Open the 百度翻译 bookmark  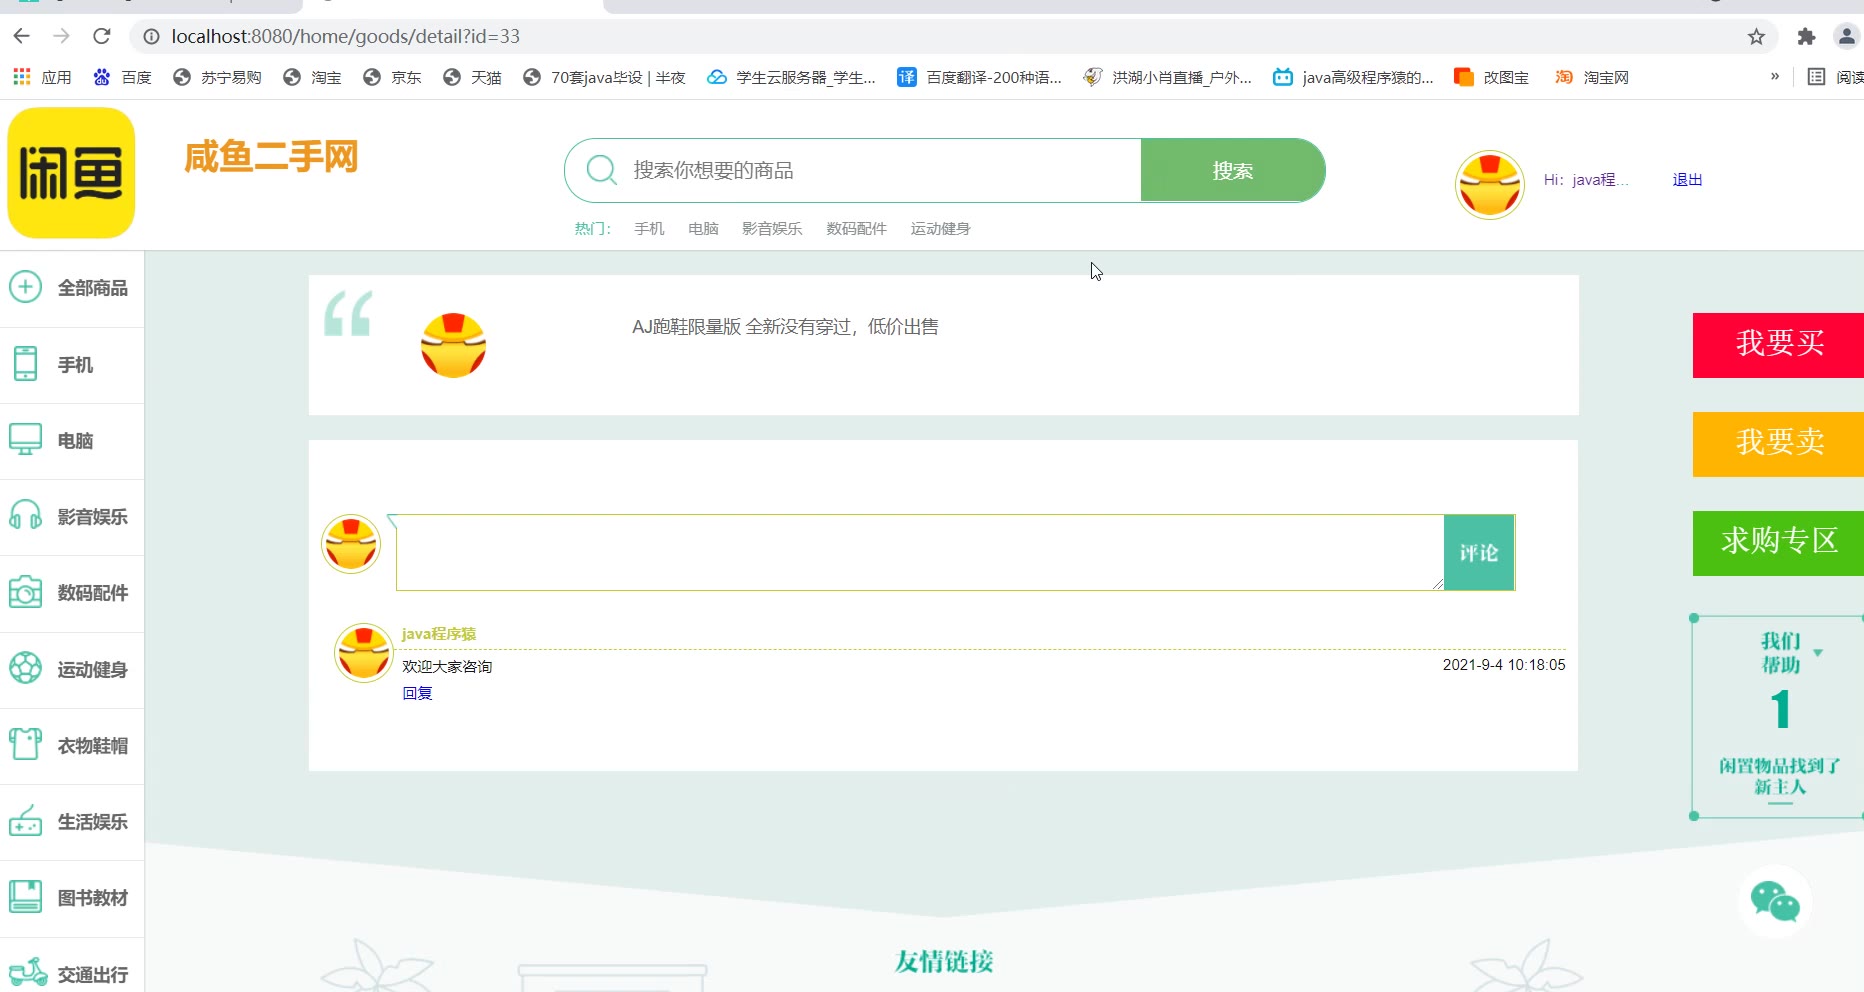[979, 77]
